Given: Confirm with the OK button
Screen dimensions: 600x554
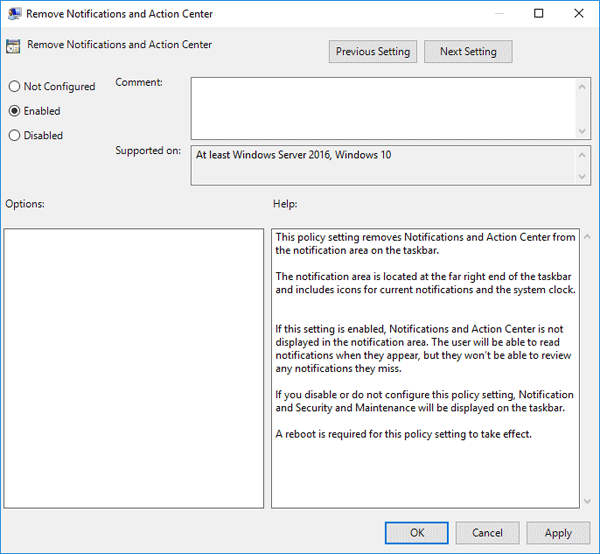Looking at the screenshot, I should 417,533.
